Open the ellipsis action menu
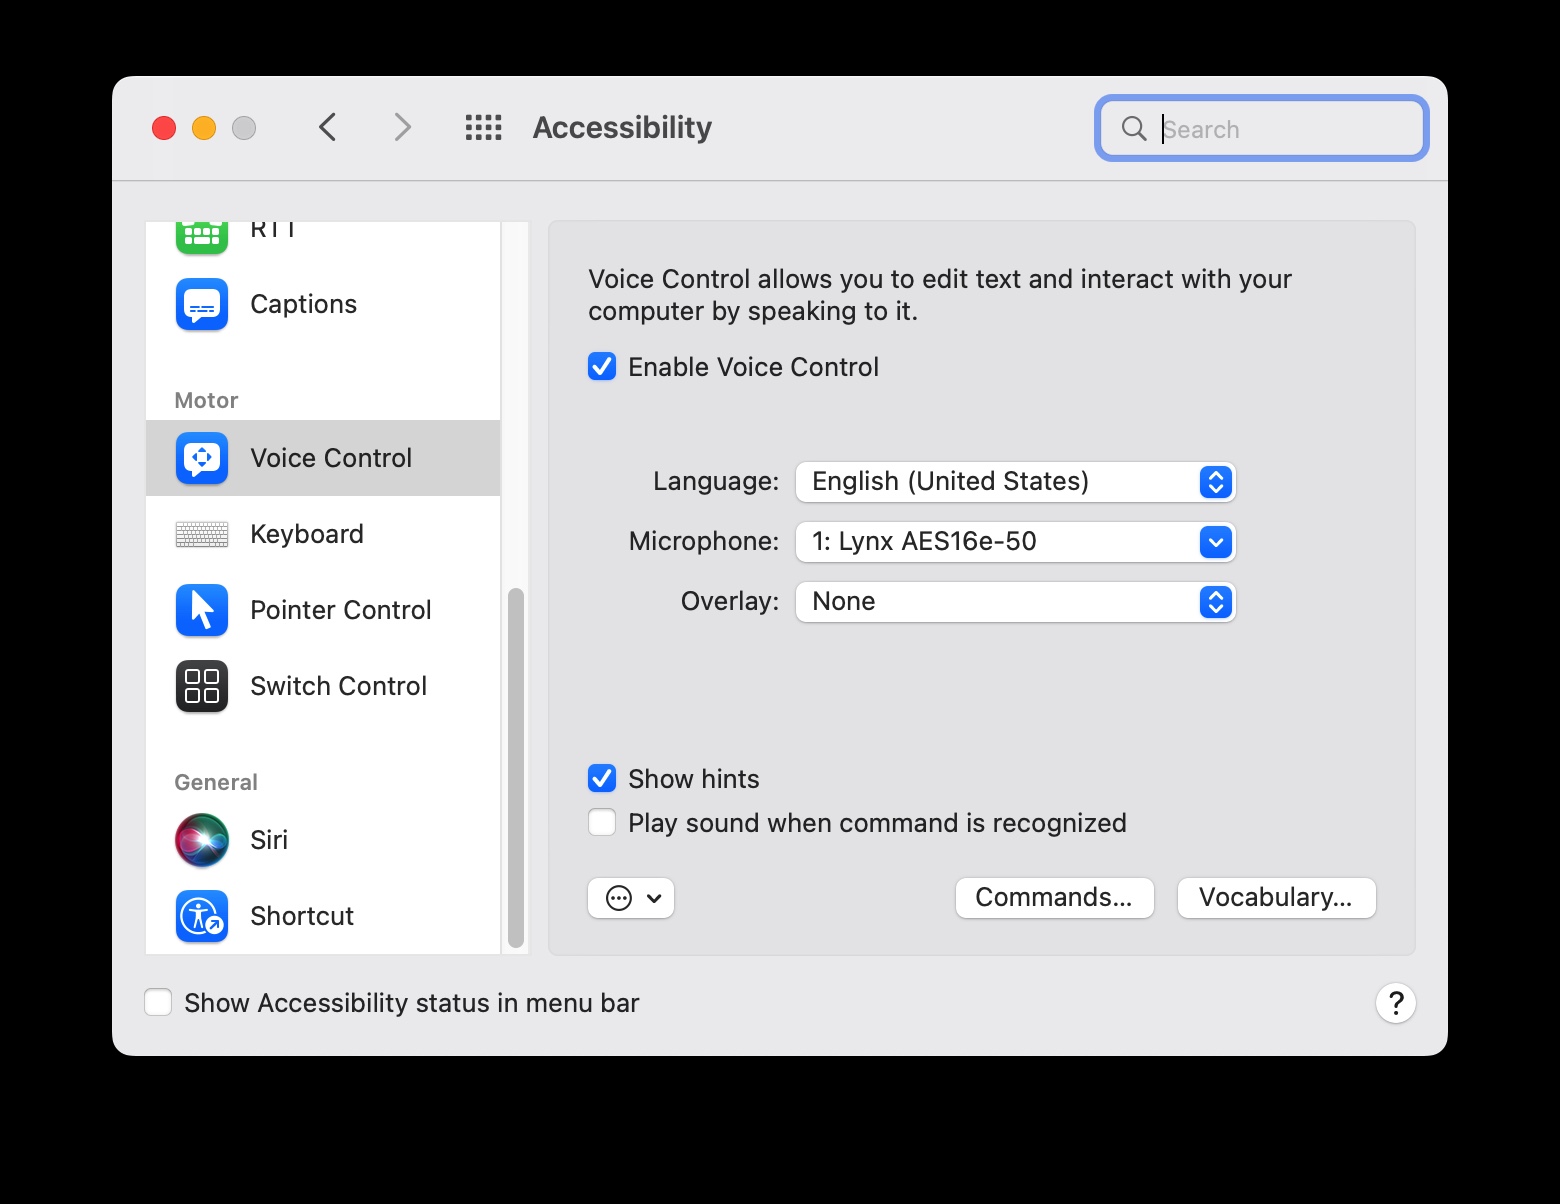This screenshot has height=1204, width=1560. [x=631, y=898]
